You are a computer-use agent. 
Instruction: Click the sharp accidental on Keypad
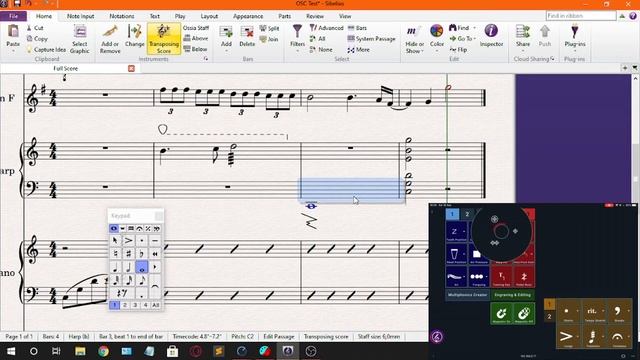(128, 254)
